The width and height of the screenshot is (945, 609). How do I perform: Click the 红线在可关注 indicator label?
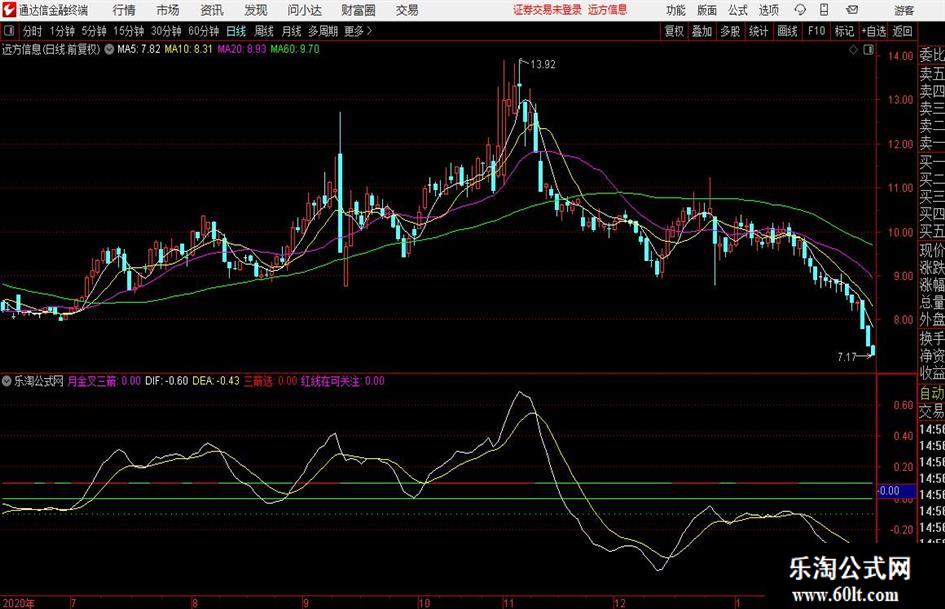click(x=330, y=381)
